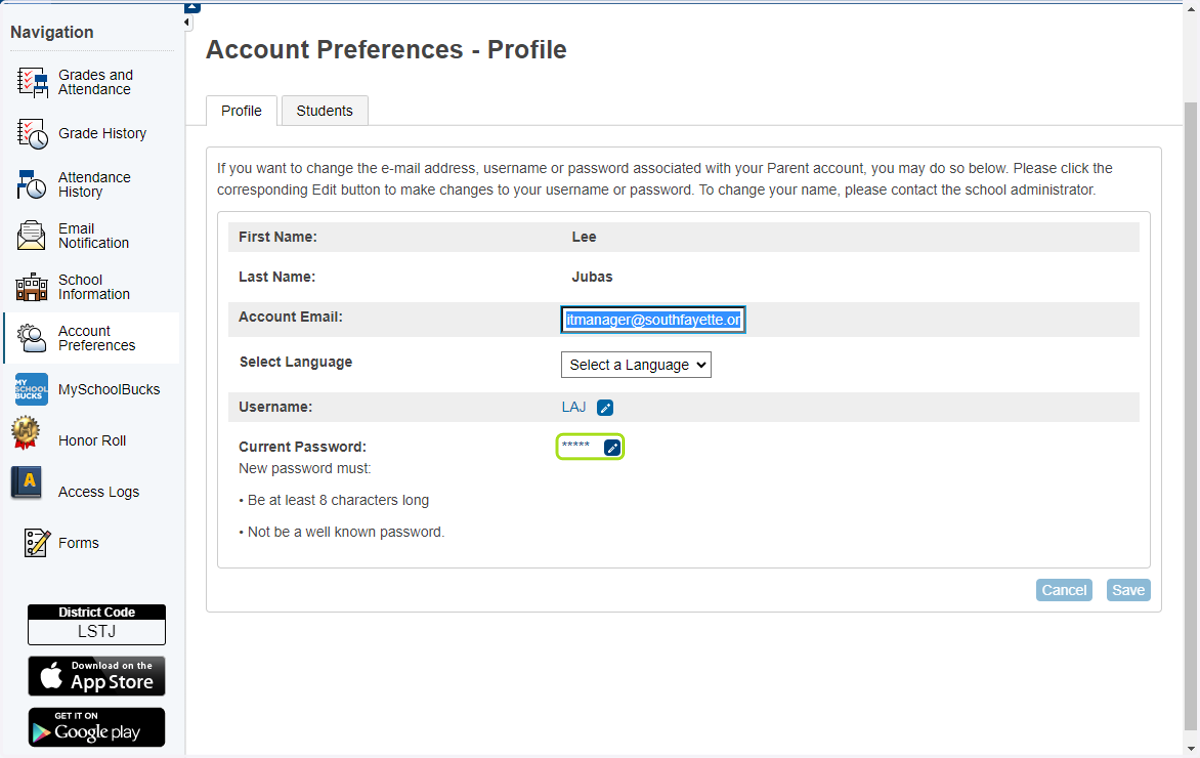Open MySchoolBucks icon
This screenshot has height=758, width=1200.
coord(31,389)
